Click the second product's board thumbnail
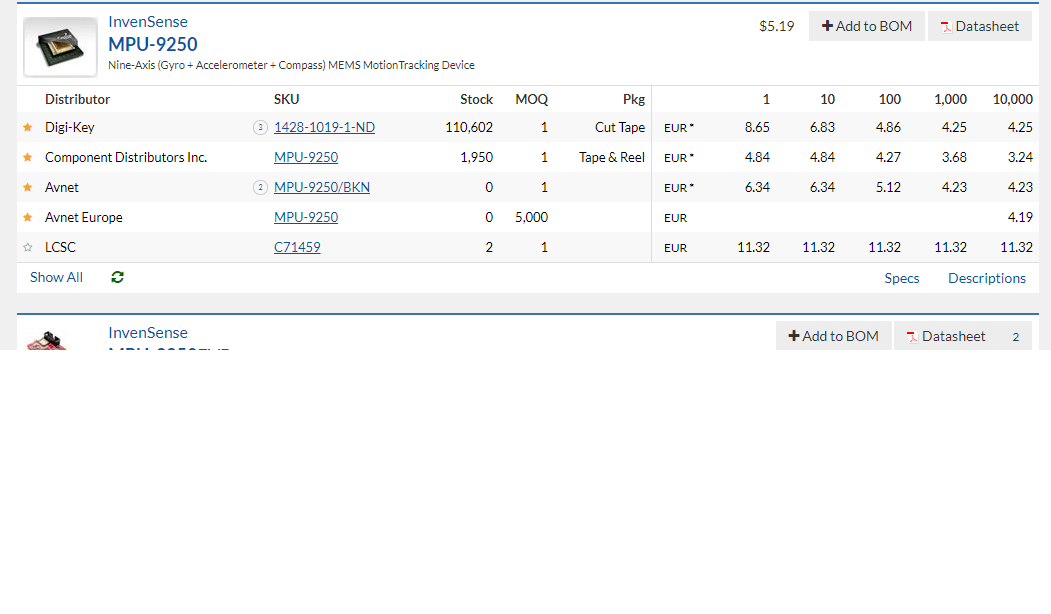1051x614 pixels. pos(47,340)
